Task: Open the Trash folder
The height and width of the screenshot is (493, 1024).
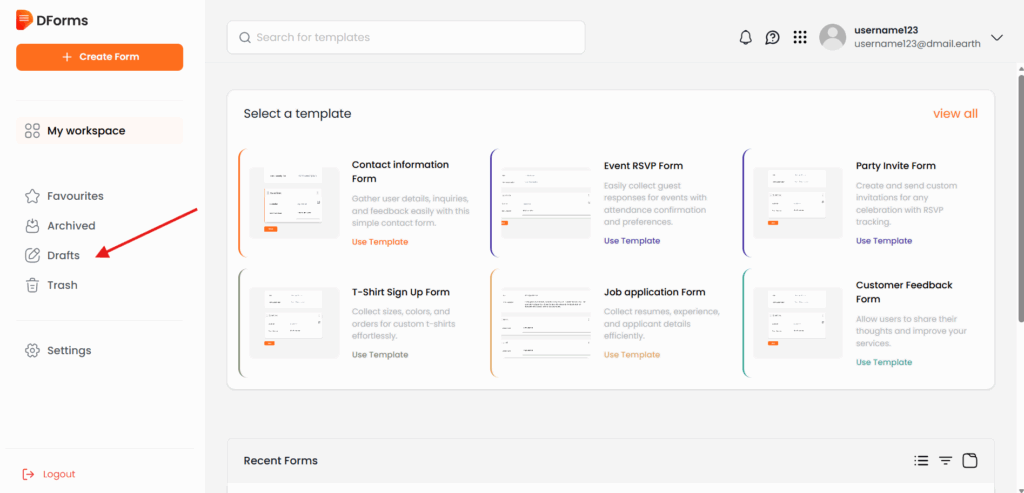Action: point(62,285)
